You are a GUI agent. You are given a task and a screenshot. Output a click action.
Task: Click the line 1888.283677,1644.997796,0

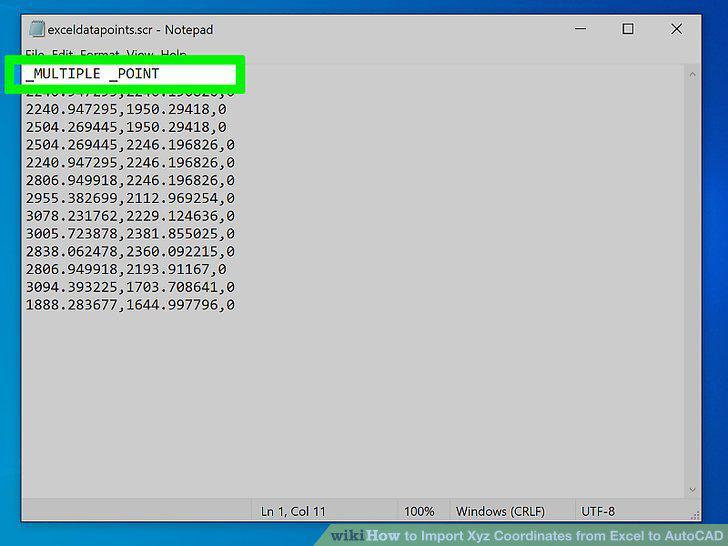pos(130,305)
